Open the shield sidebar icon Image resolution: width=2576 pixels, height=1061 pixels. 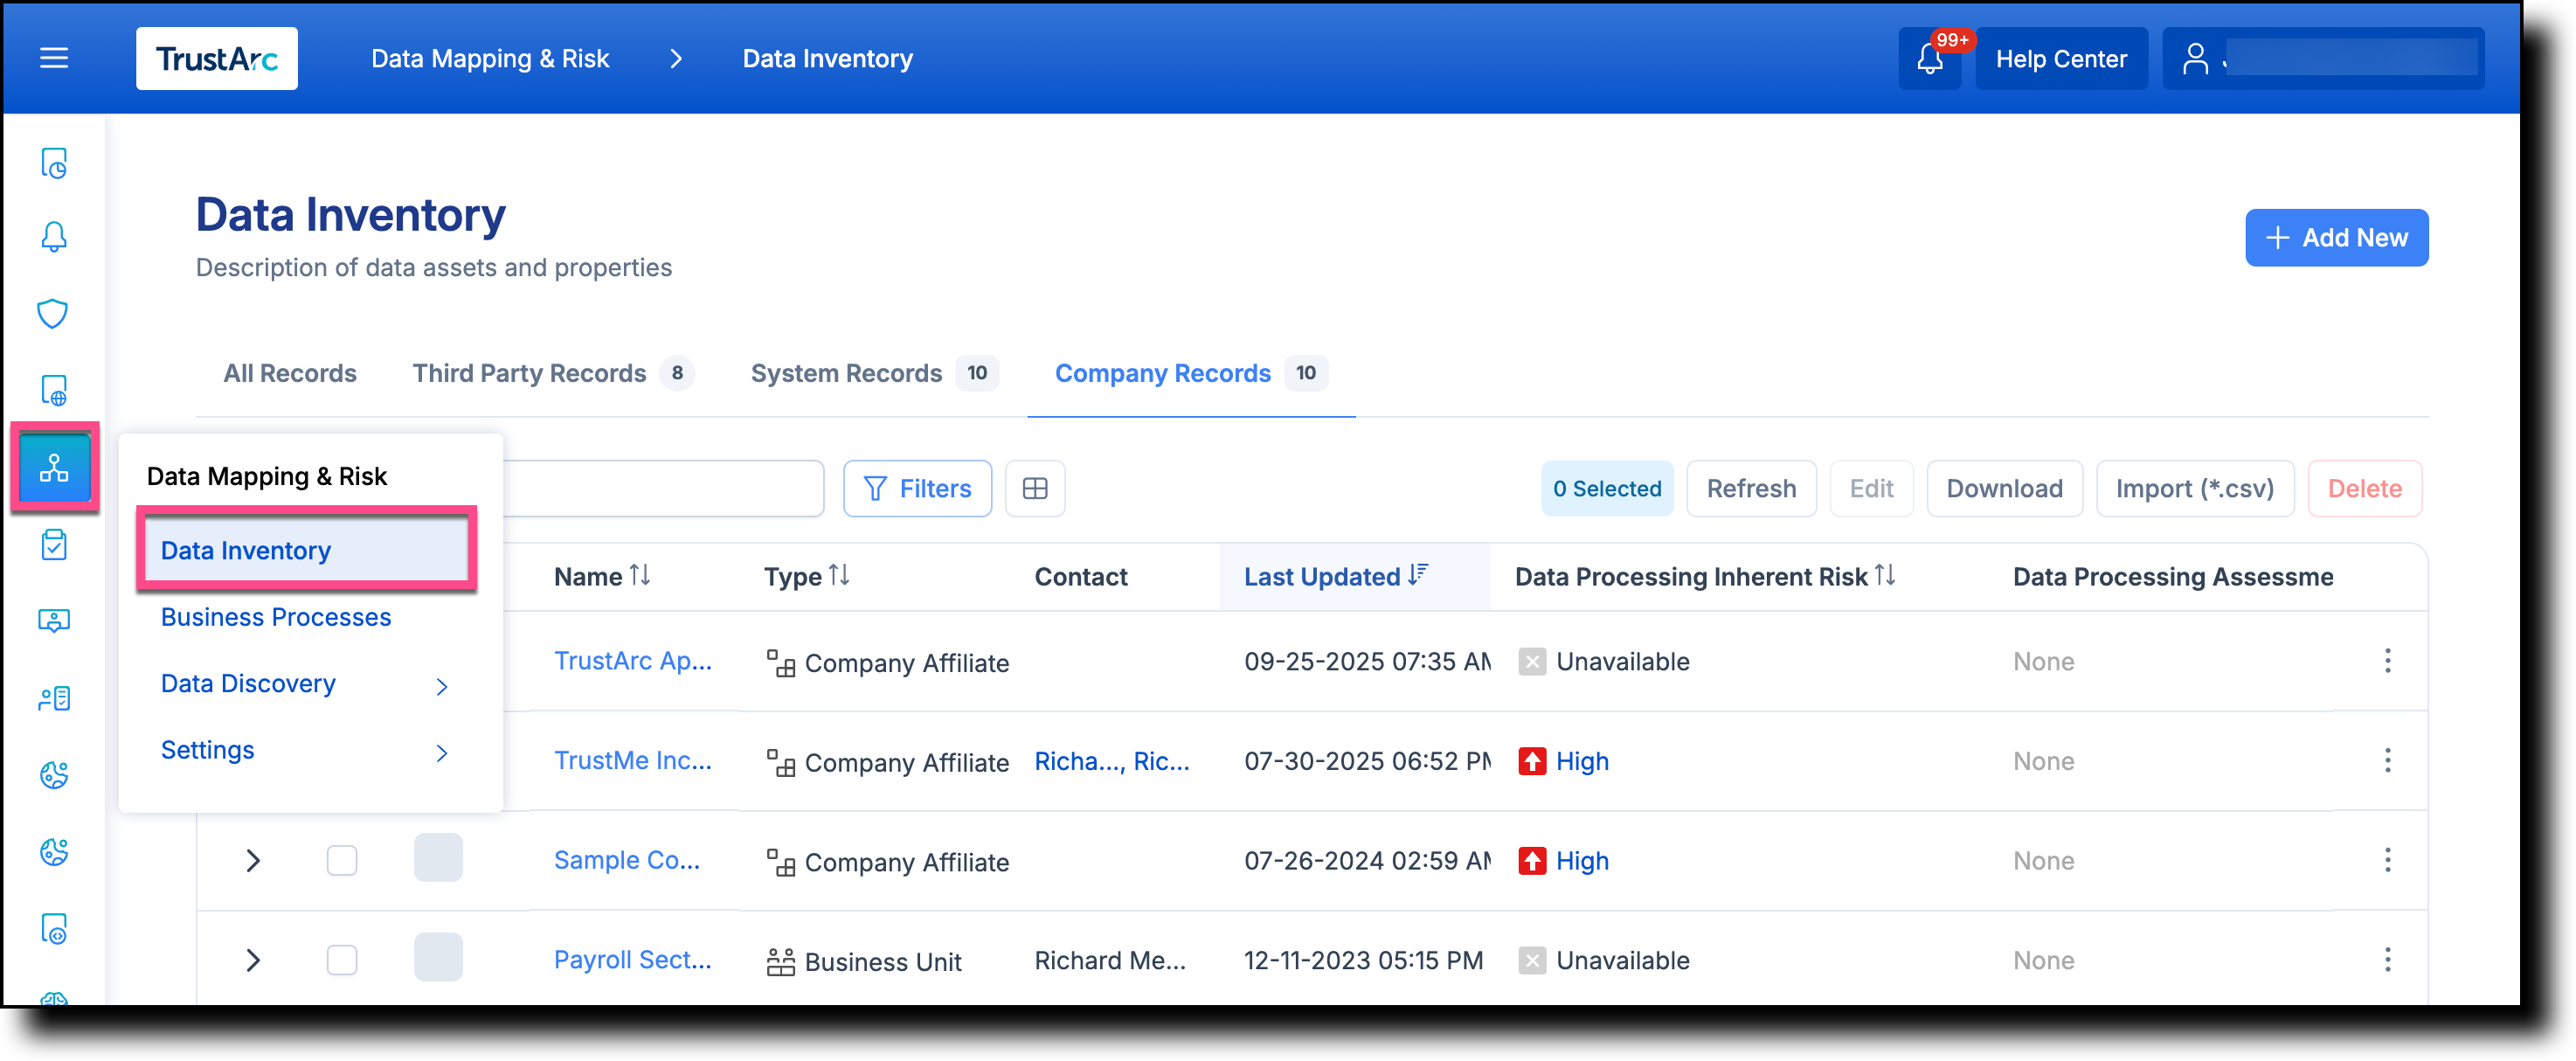[54, 314]
